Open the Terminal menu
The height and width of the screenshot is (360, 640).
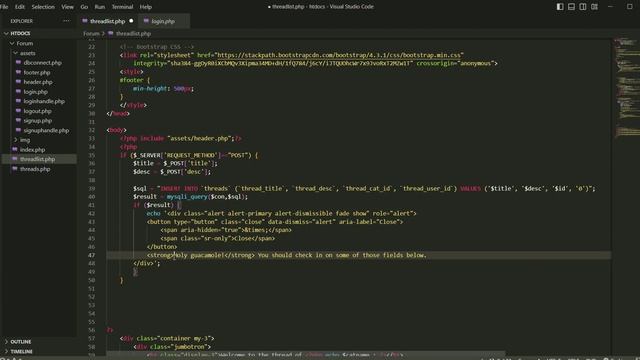tap(122, 7)
